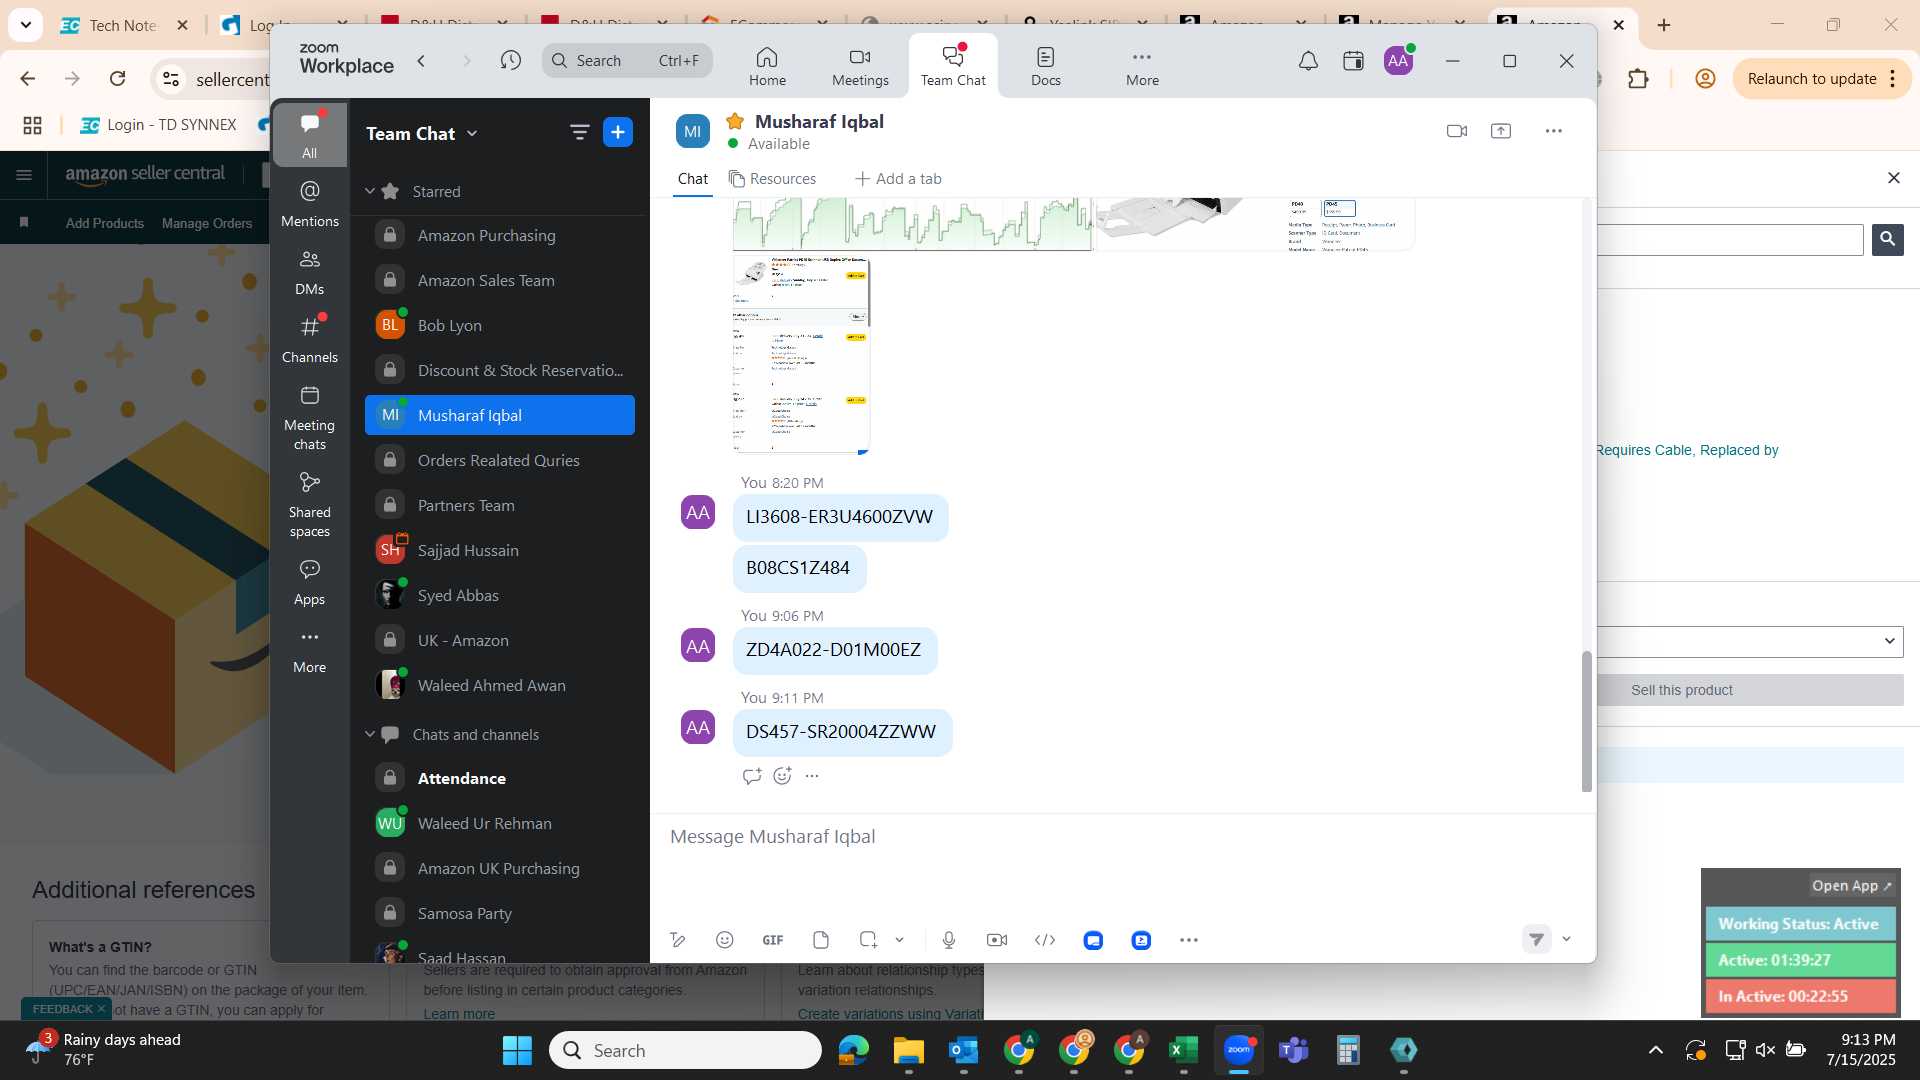Screen dimensions: 1920x1080
Task: Click the screenshot capture icon
Action: coord(868,940)
